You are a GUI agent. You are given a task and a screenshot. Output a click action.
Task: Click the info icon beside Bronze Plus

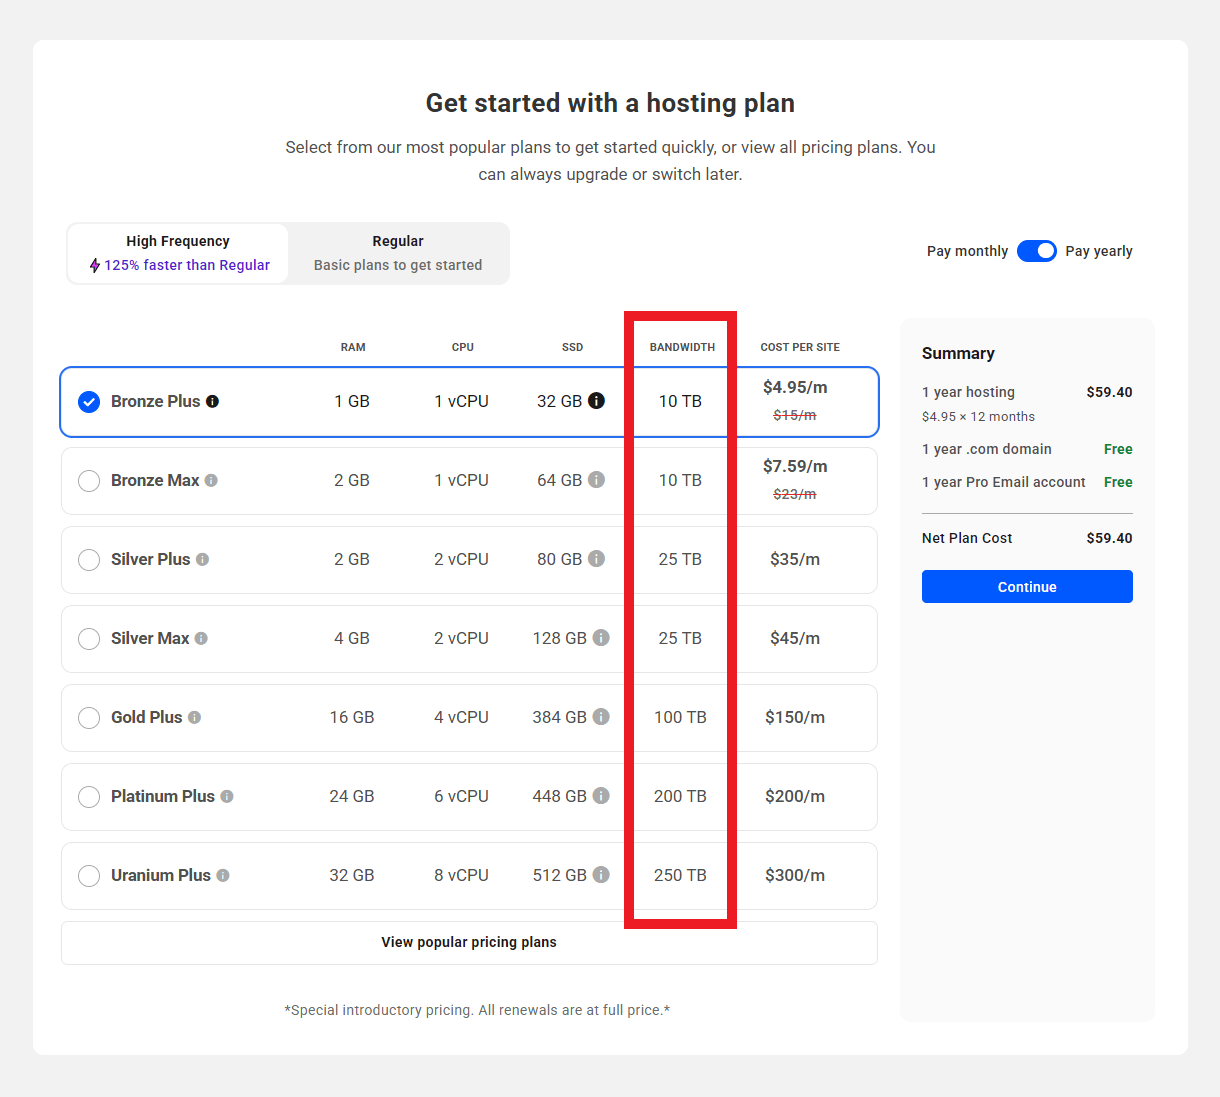pyautogui.click(x=211, y=401)
